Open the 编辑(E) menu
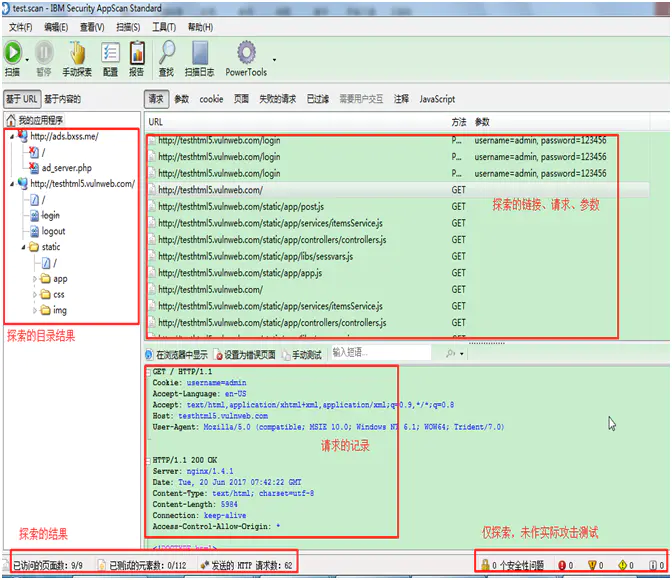The height and width of the screenshot is (580, 672). (56, 27)
